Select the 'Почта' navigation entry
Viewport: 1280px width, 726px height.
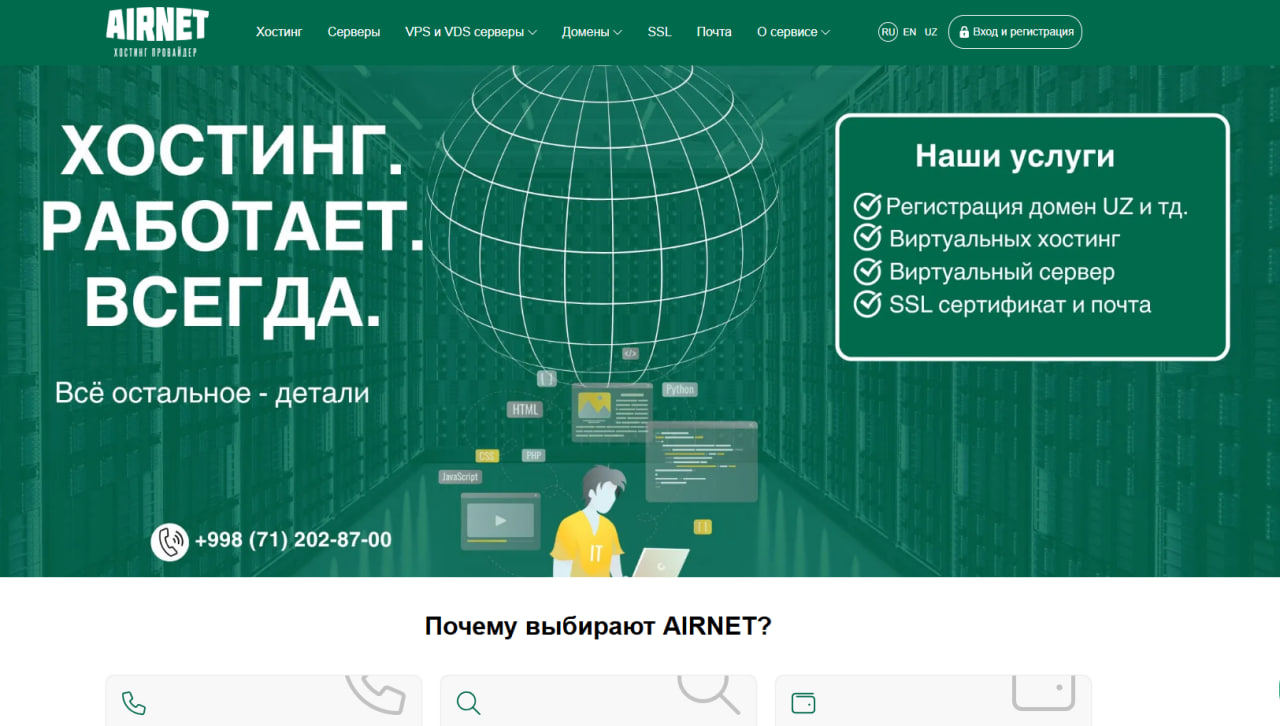tap(714, 31)
